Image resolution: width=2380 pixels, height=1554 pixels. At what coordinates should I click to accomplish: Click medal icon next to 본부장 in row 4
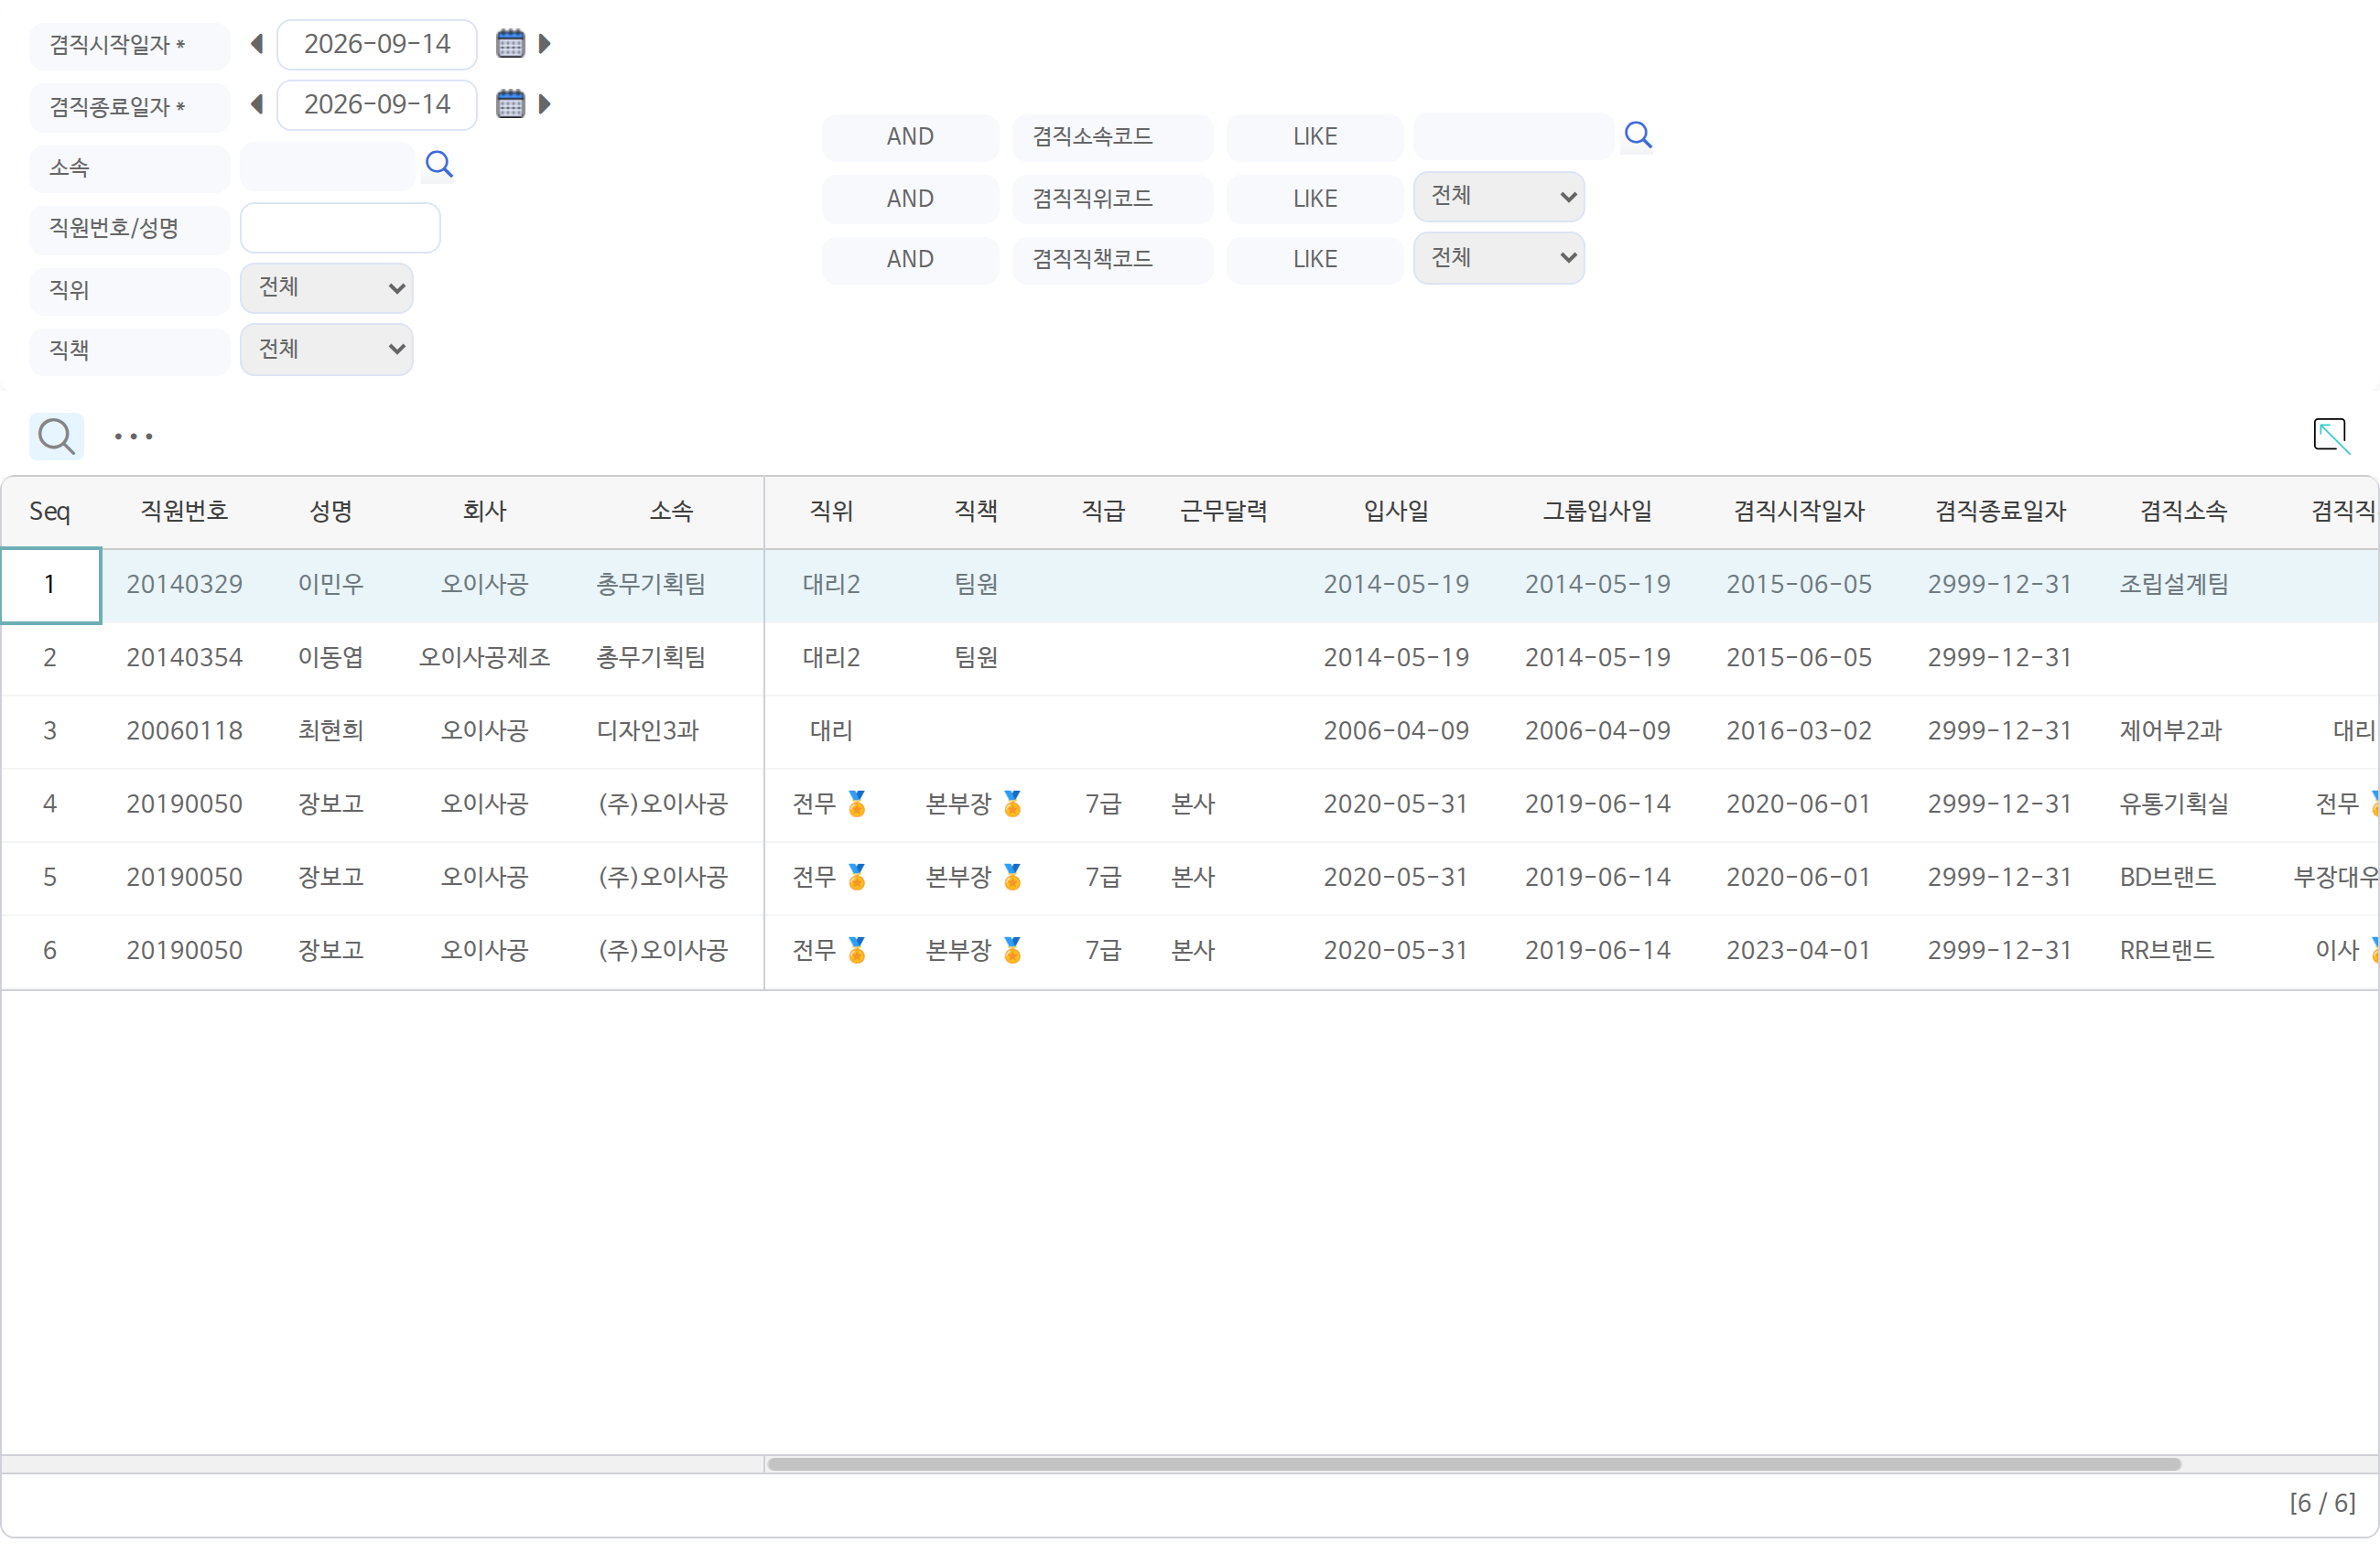pos(1012,803)
